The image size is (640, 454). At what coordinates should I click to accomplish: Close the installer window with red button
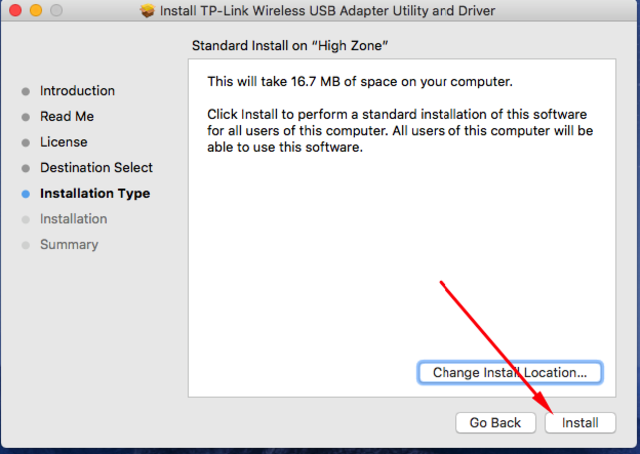click(14, 11)
